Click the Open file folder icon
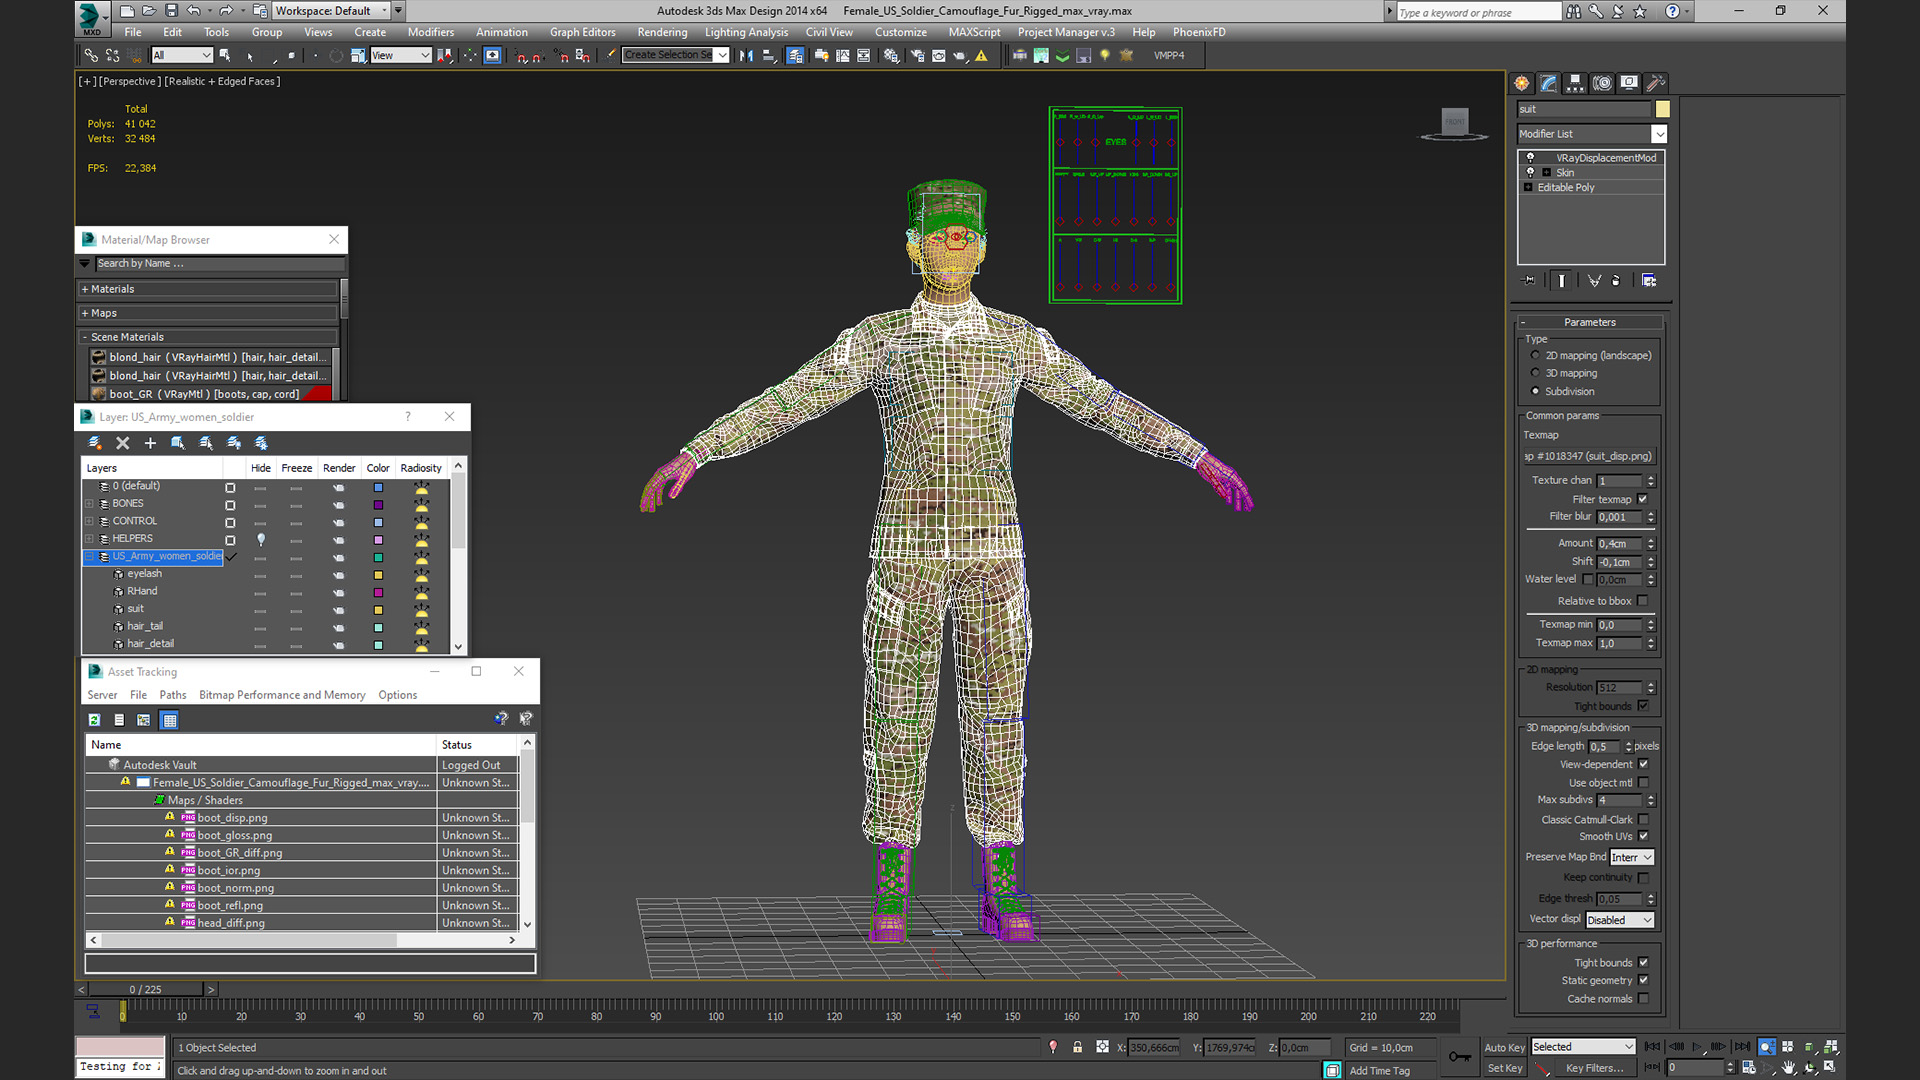 [x=149, y=11]
